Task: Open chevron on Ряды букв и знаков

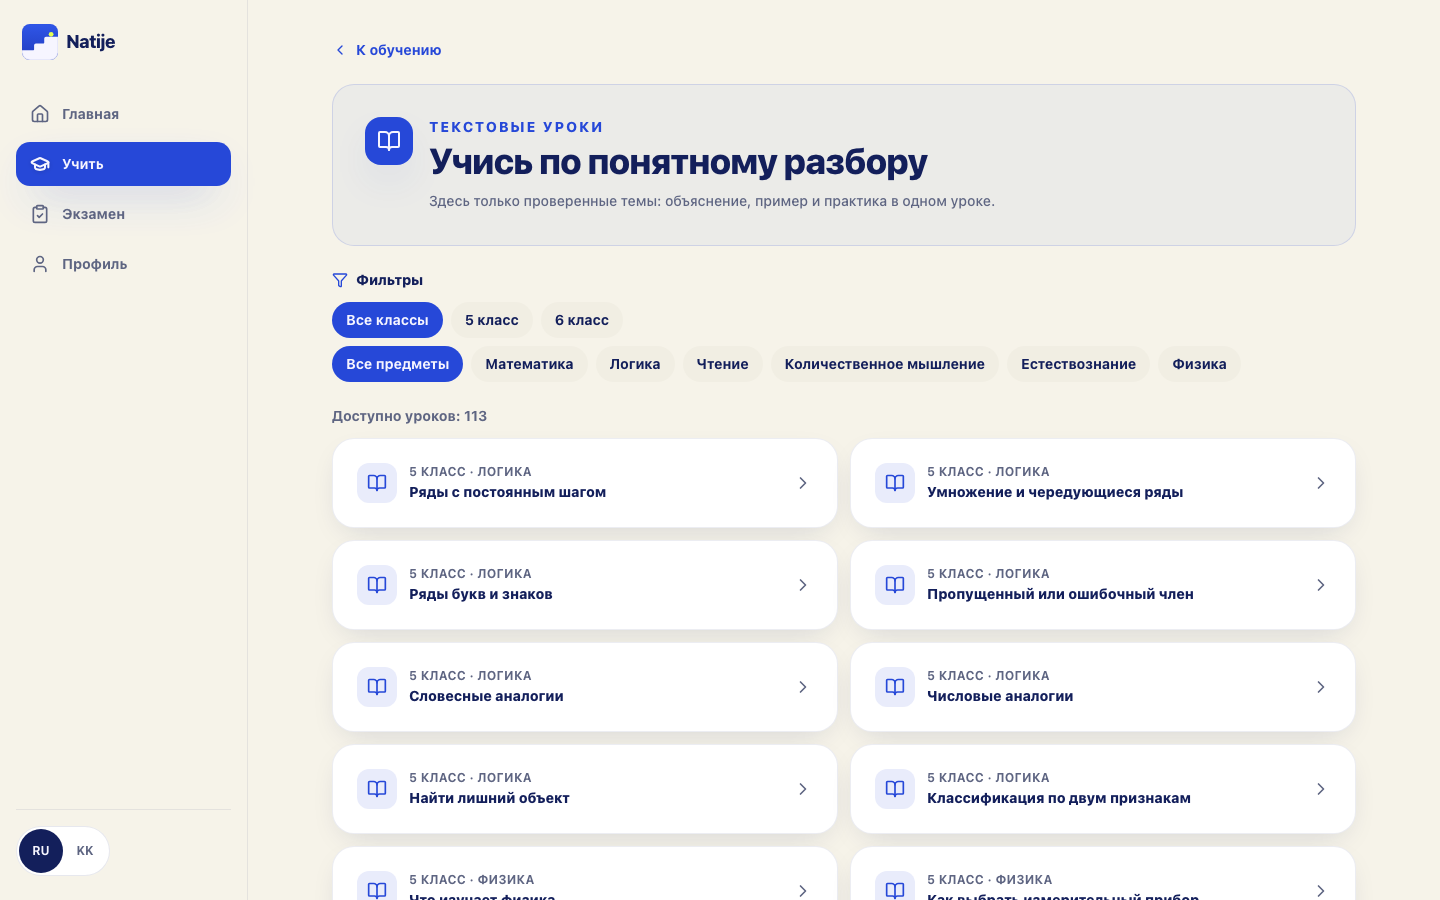Action: pos(803,585)
